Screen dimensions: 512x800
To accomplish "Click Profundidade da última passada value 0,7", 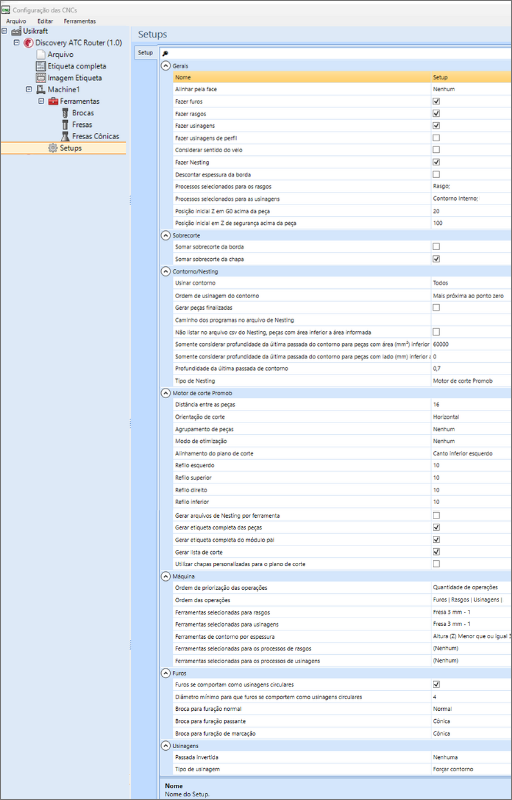I will (x=437, y=368).
